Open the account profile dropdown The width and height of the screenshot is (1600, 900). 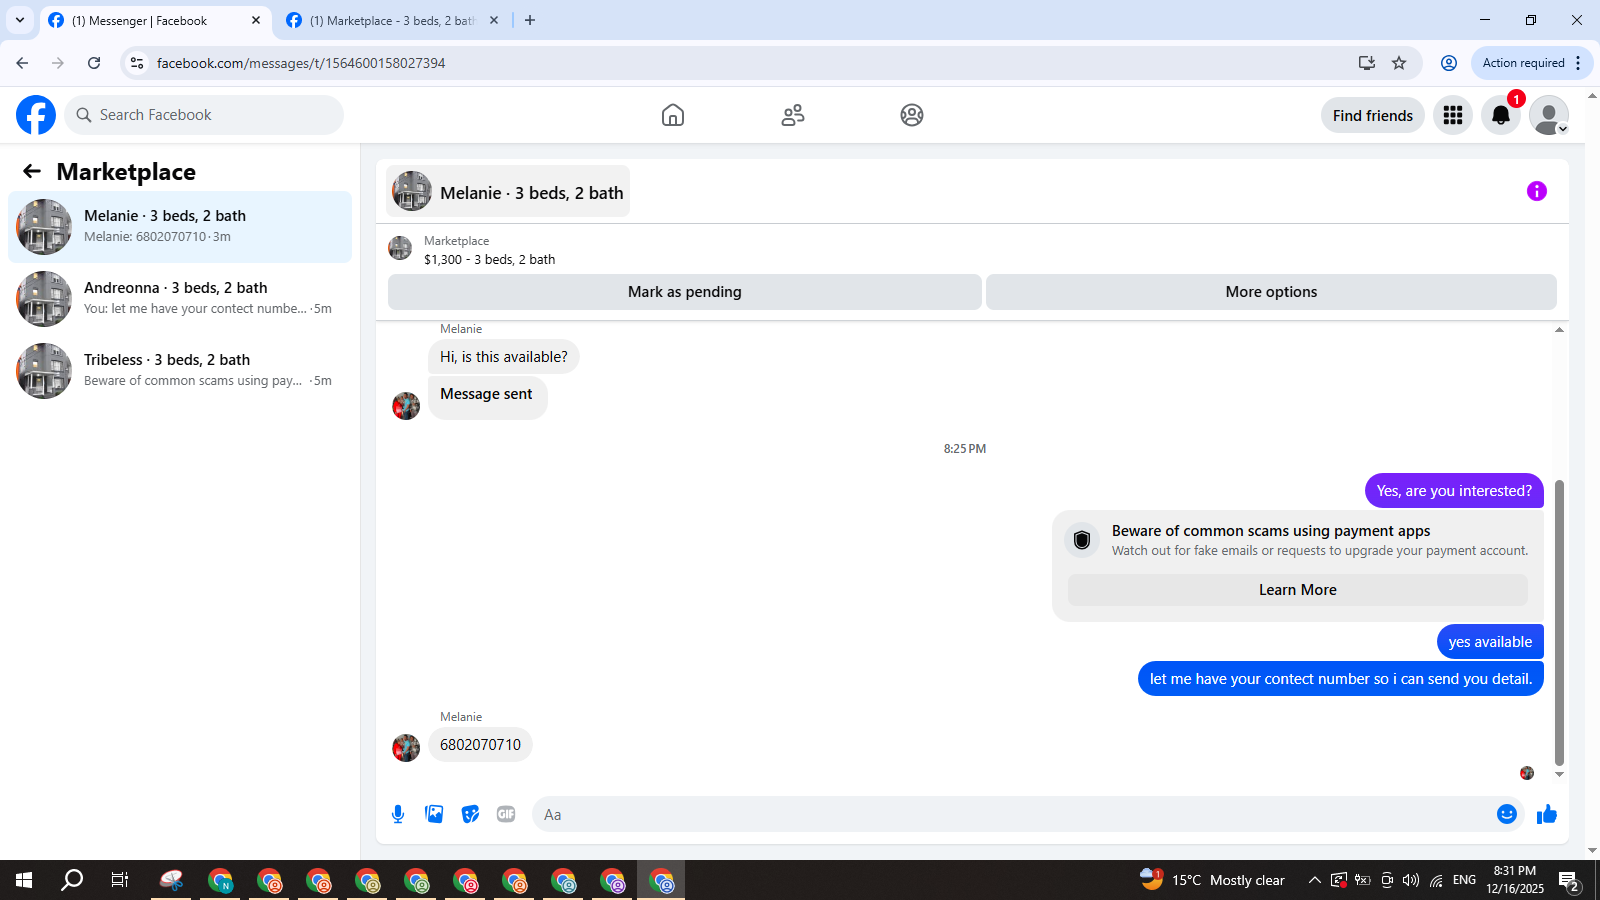pos(1549,115)
